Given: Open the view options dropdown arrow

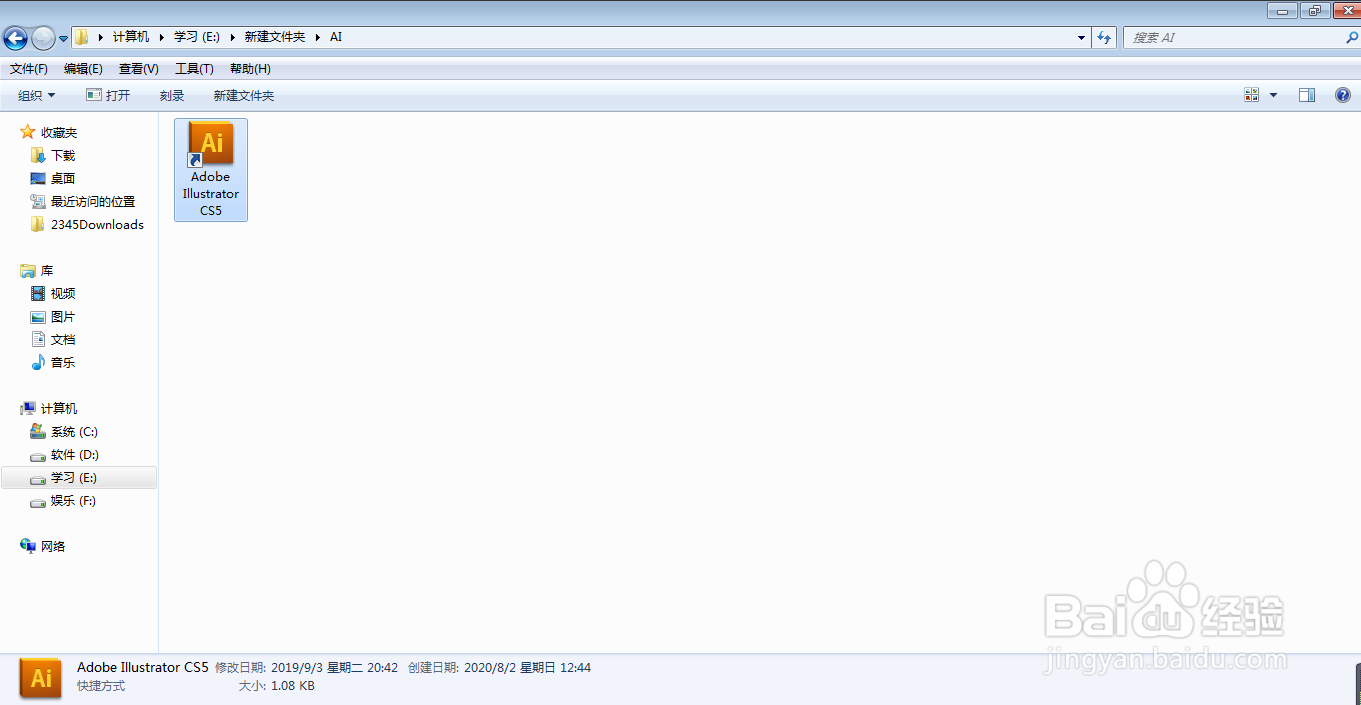Looking at the screenshot, I should (x=1273, y=95).
